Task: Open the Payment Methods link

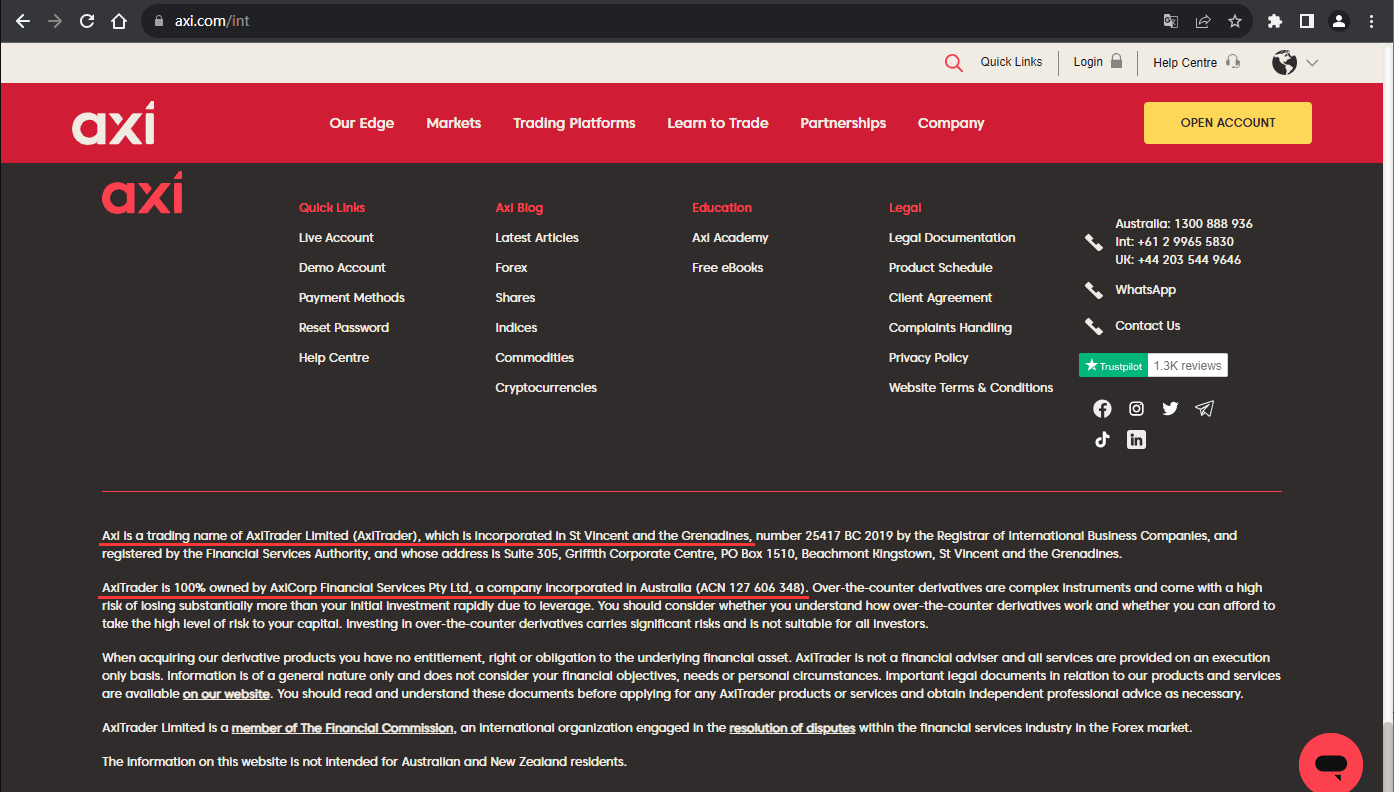Action: click(x=352, y=298)
